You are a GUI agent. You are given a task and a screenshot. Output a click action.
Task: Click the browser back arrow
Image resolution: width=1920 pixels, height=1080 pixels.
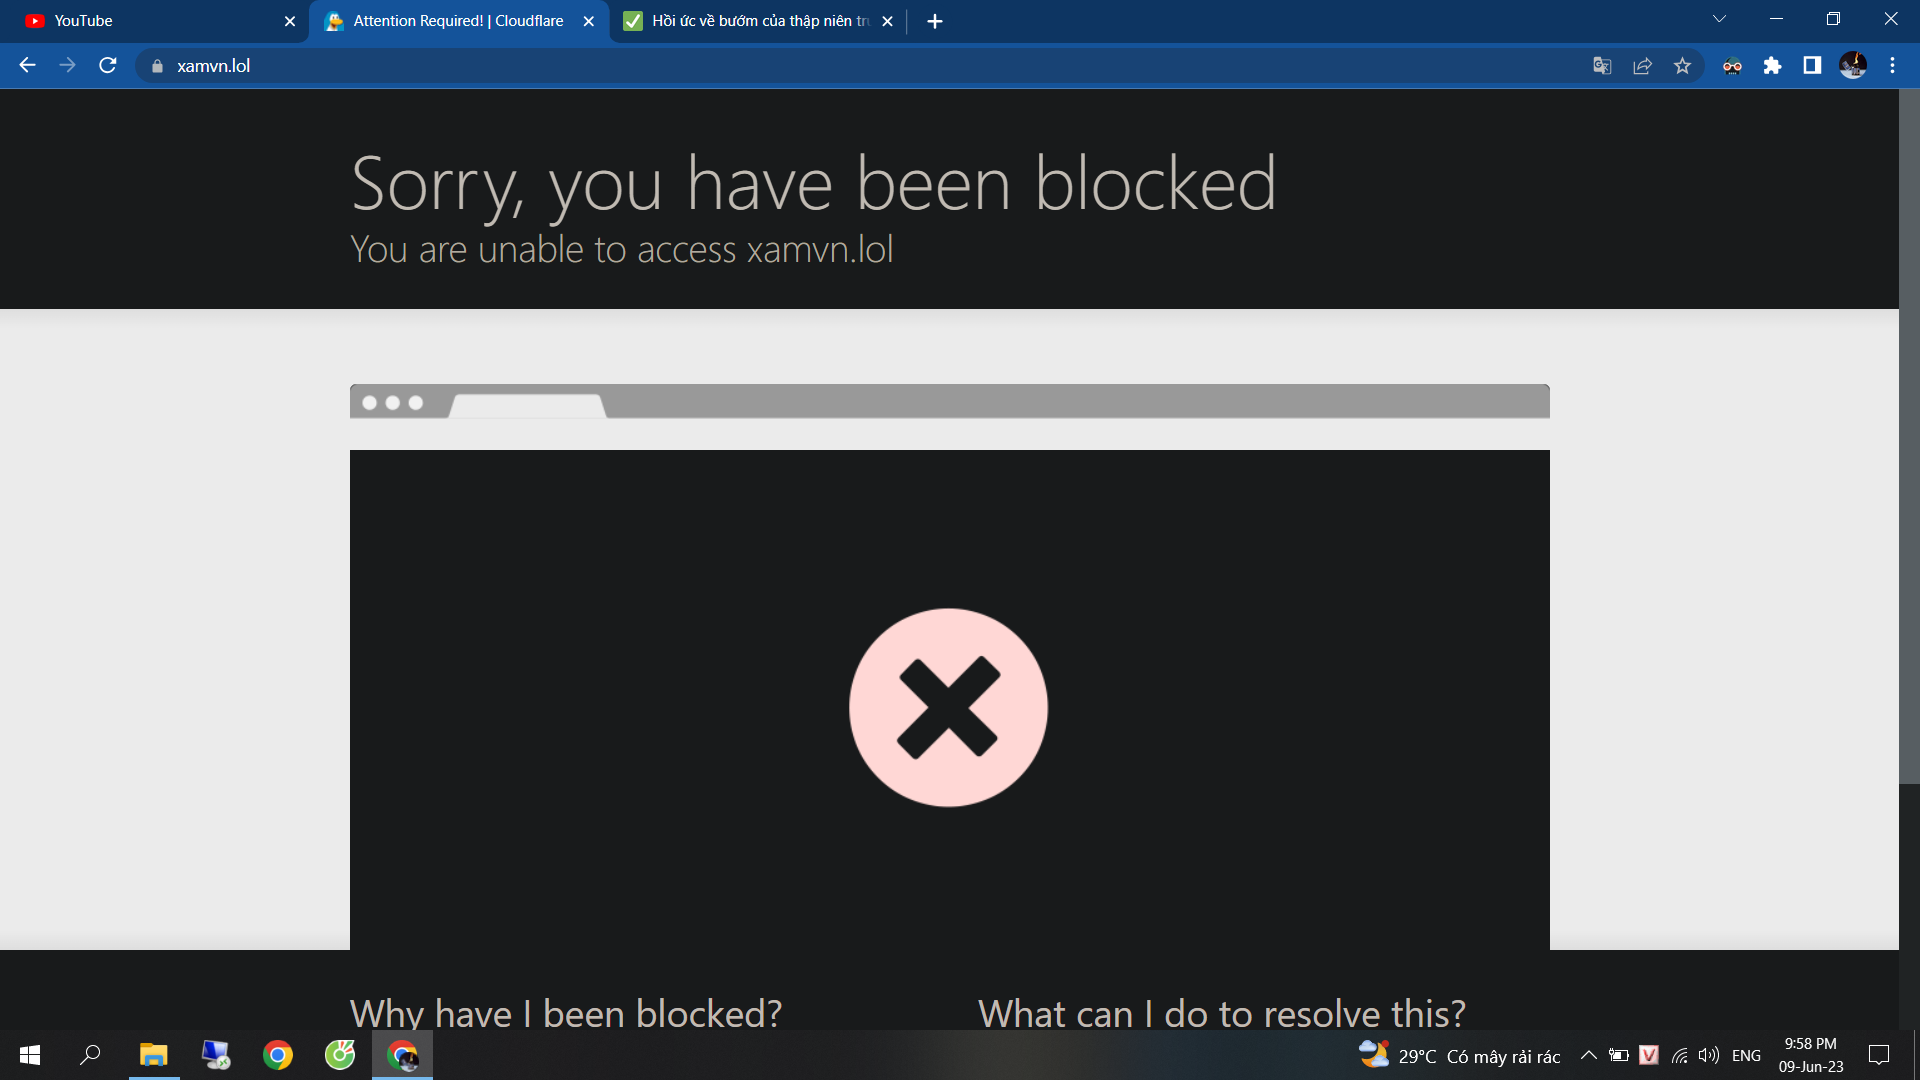27,66
